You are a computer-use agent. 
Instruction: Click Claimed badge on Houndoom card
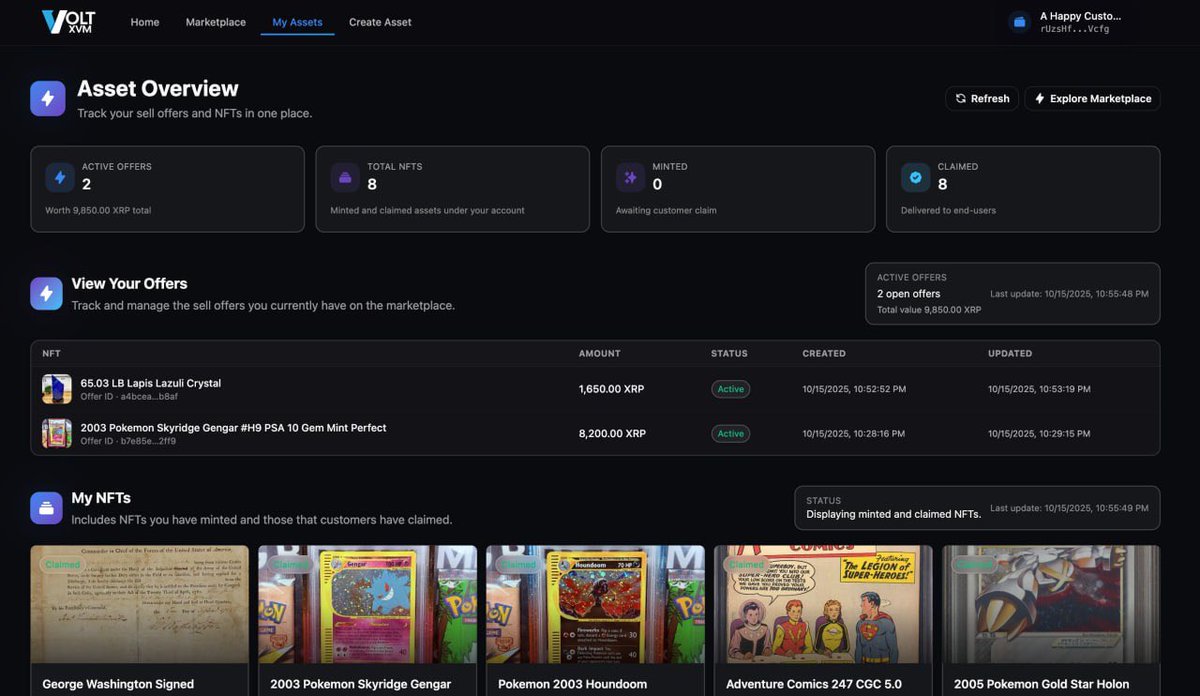point(518,565)
